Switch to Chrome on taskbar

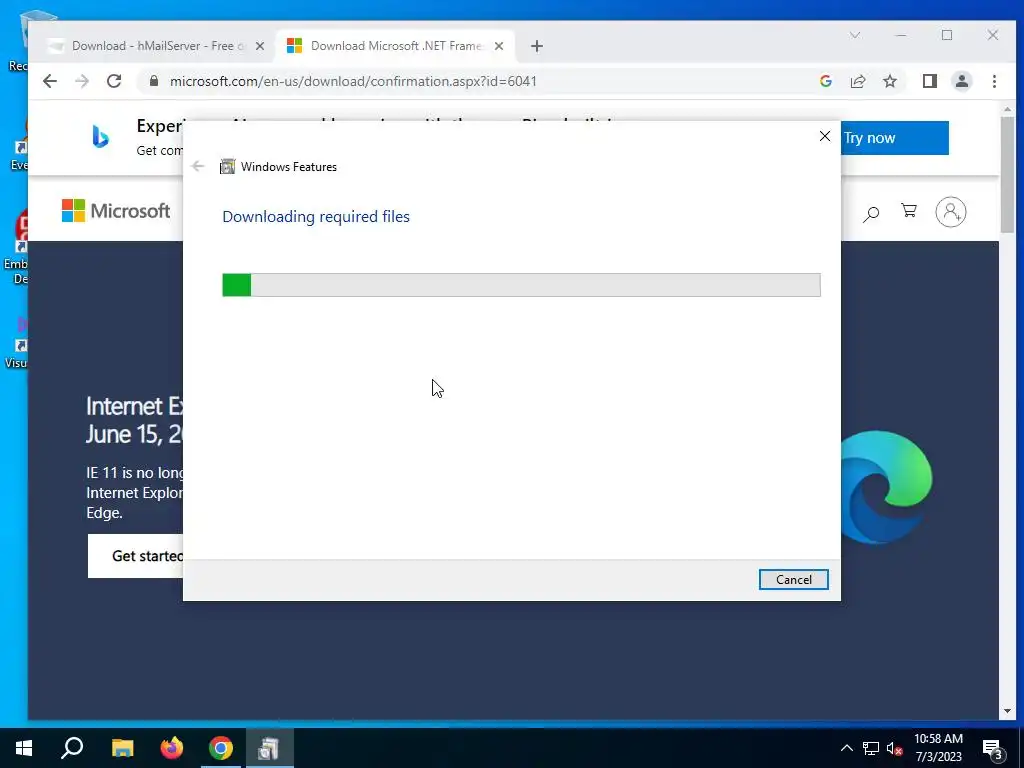pyautogui.click(x=221, y=748)
